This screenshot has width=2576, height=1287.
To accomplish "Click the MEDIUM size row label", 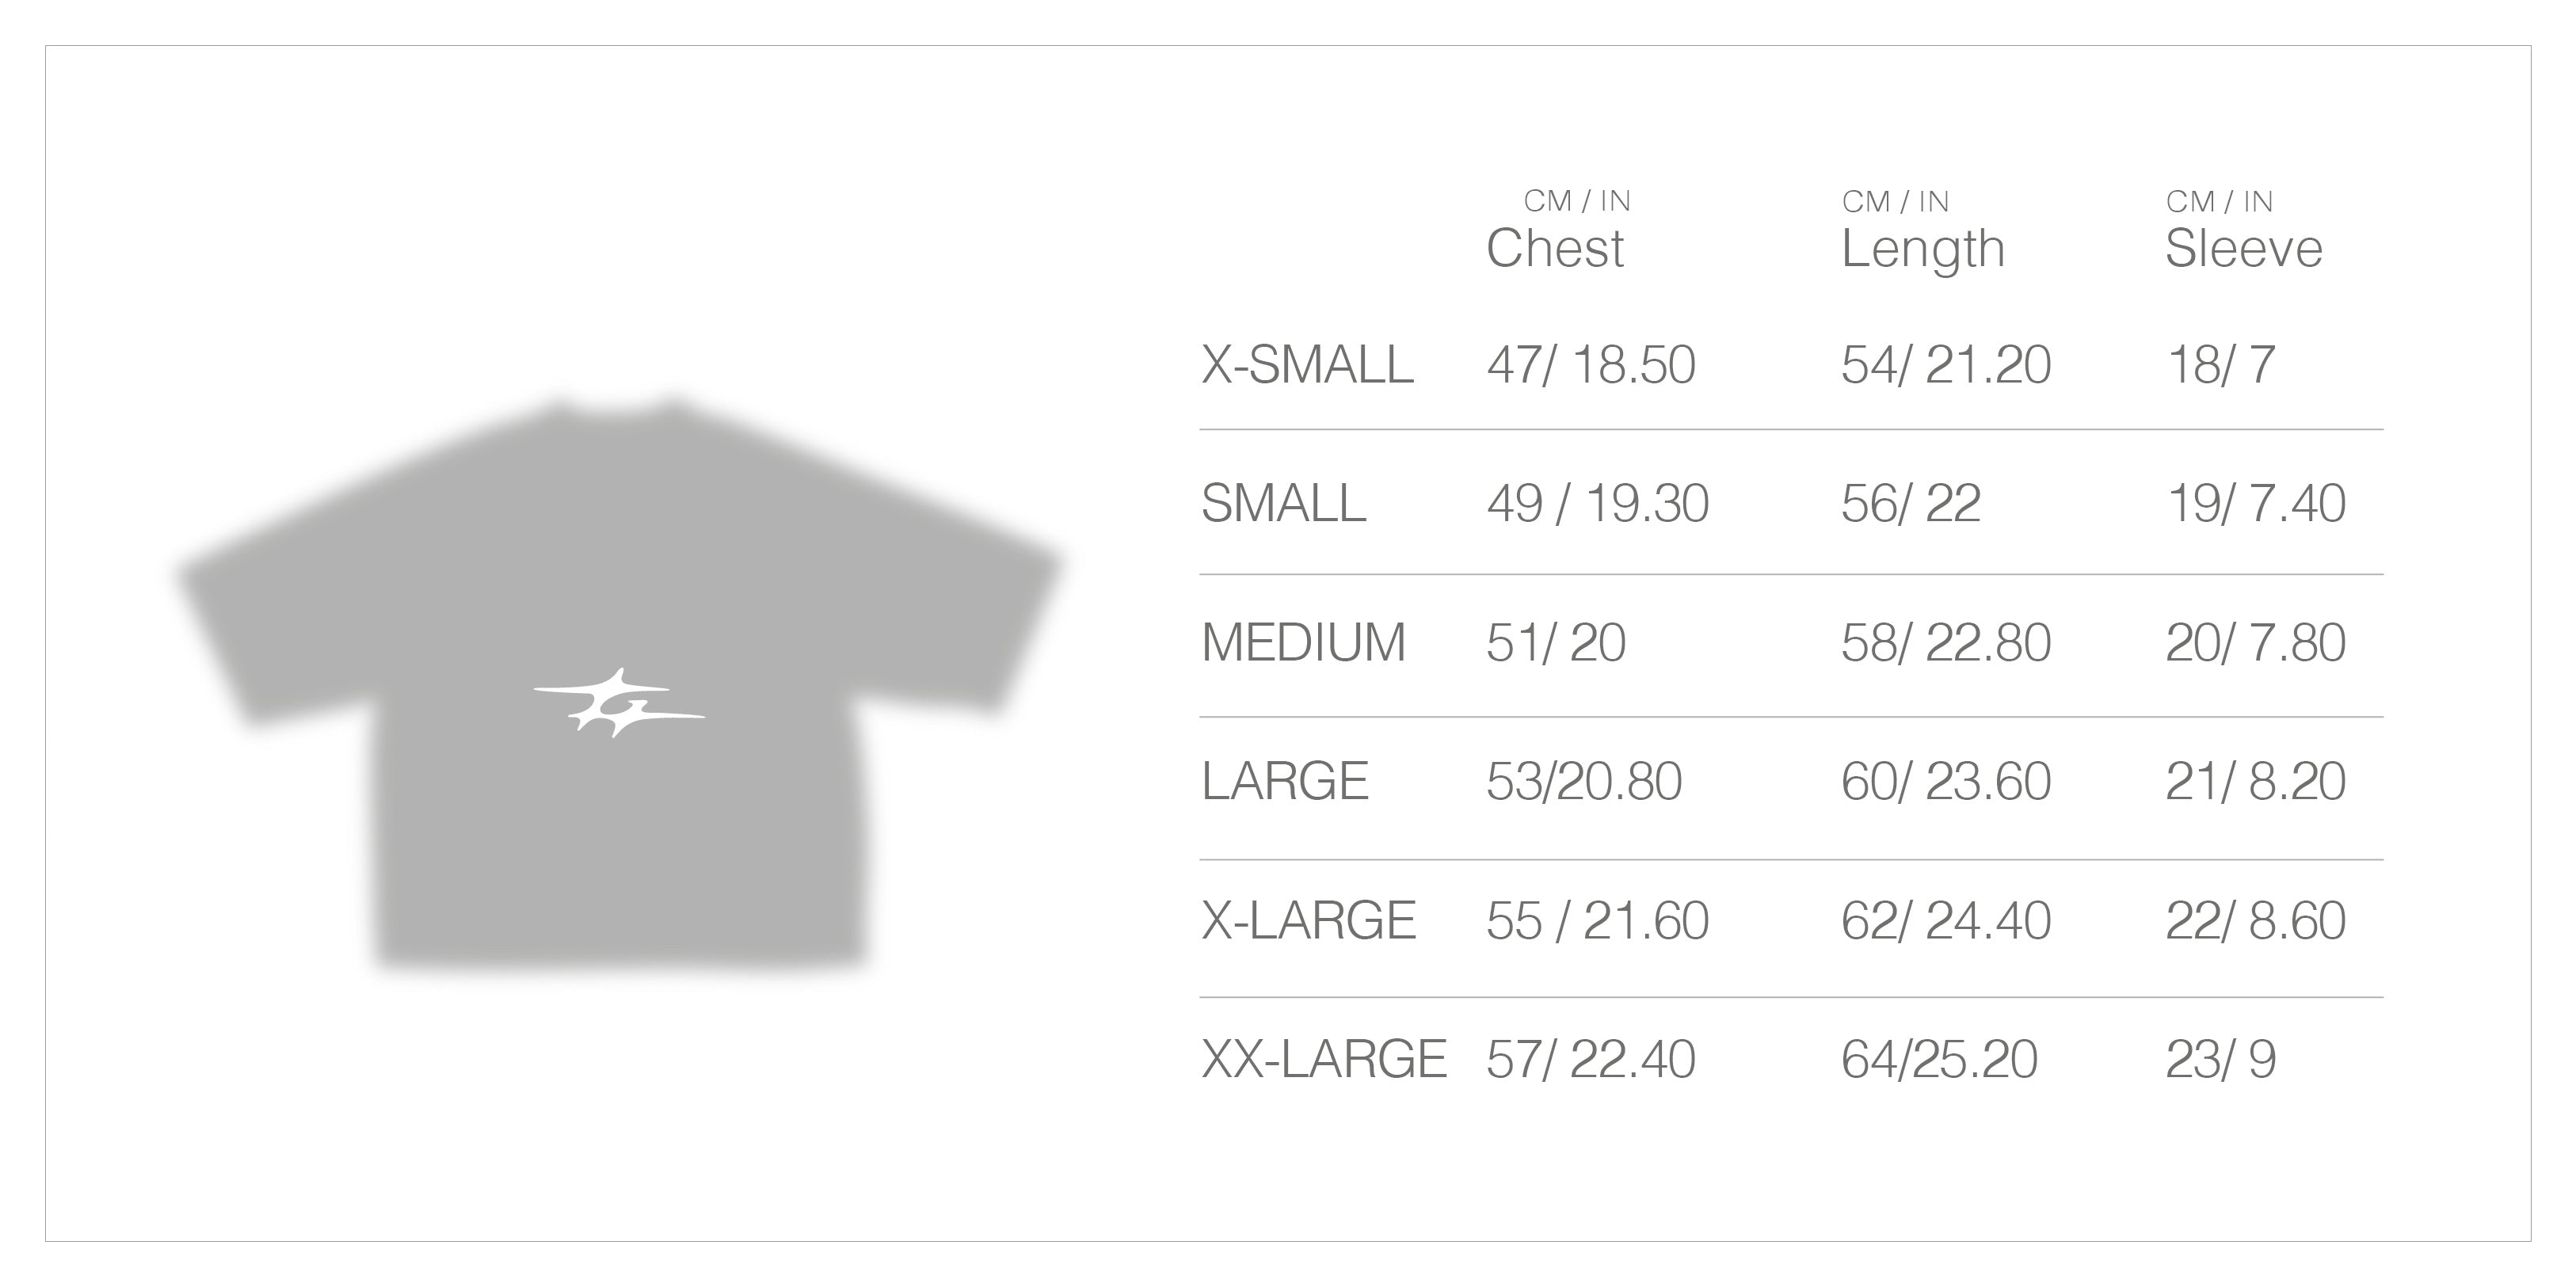I will point(1303,642).
